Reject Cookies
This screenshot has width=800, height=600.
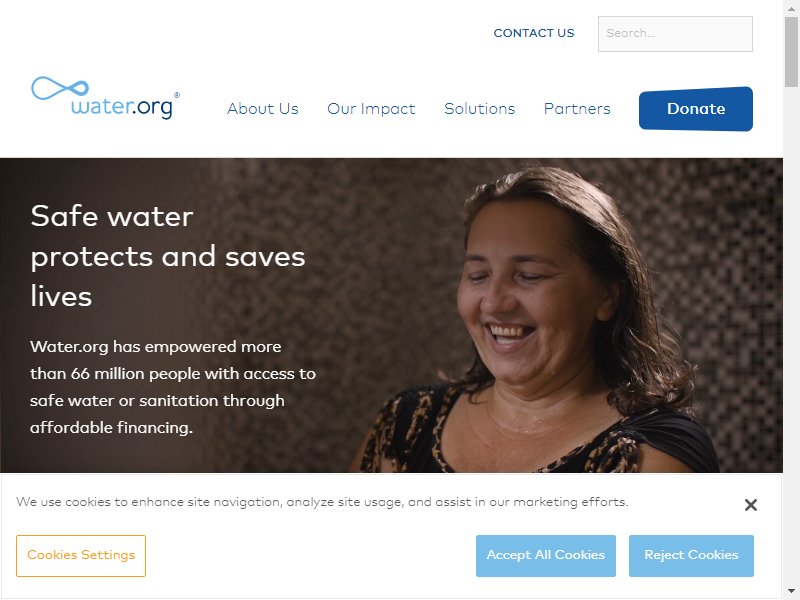pyautogui.click(x=691, y=556)
